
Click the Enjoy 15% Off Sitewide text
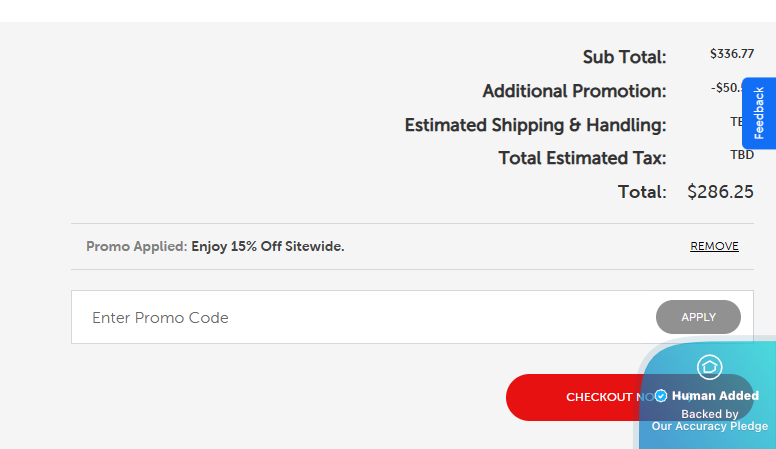268,246
